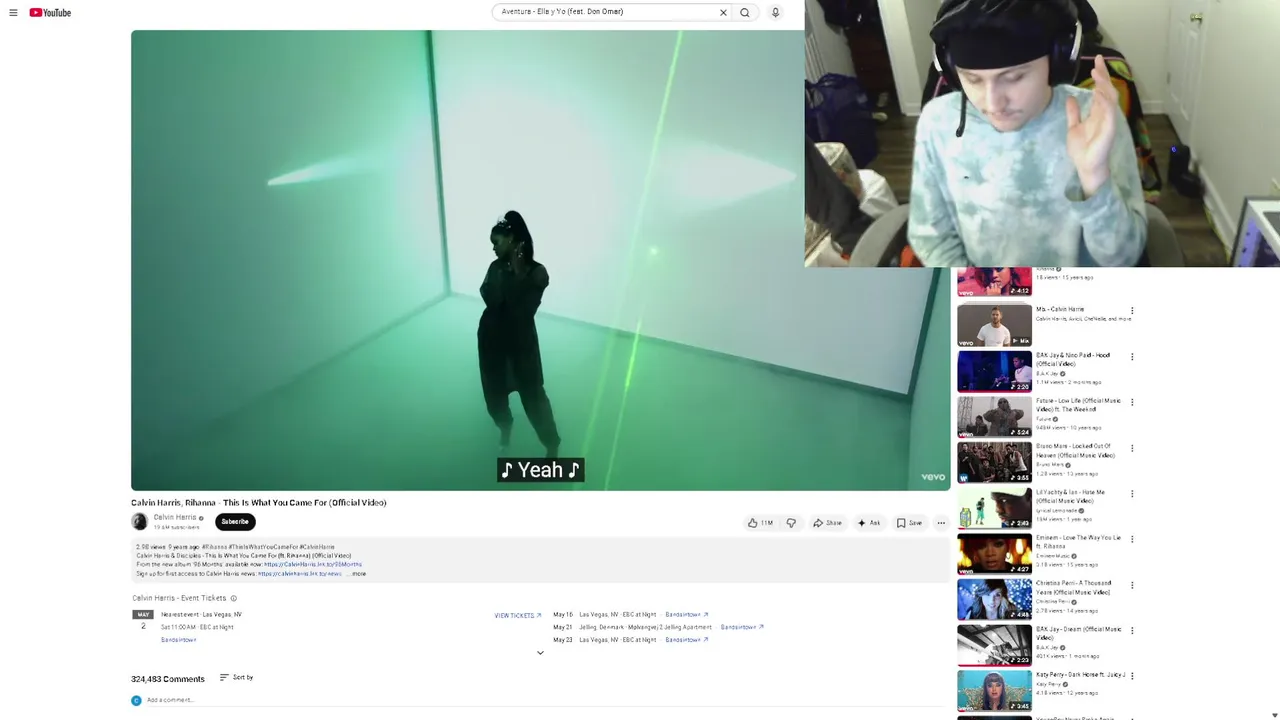Open options for Mix - Calvin Harris
Screen dimensions: 1280x720
pyautogui.click(x=1132, y=311)
